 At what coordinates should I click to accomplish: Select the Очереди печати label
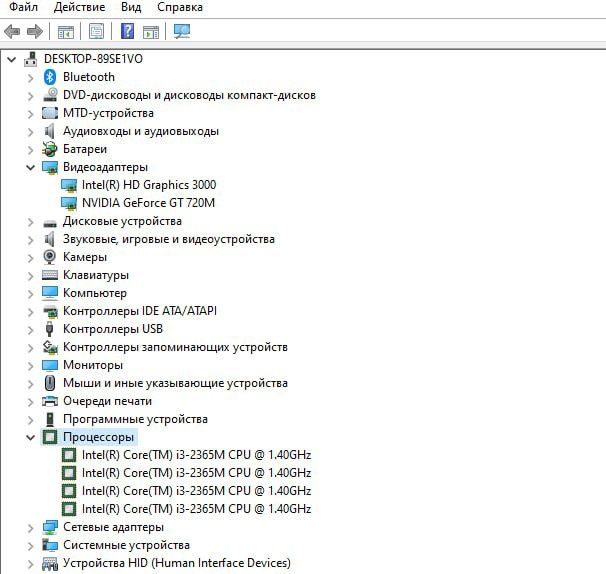(107, 401)
